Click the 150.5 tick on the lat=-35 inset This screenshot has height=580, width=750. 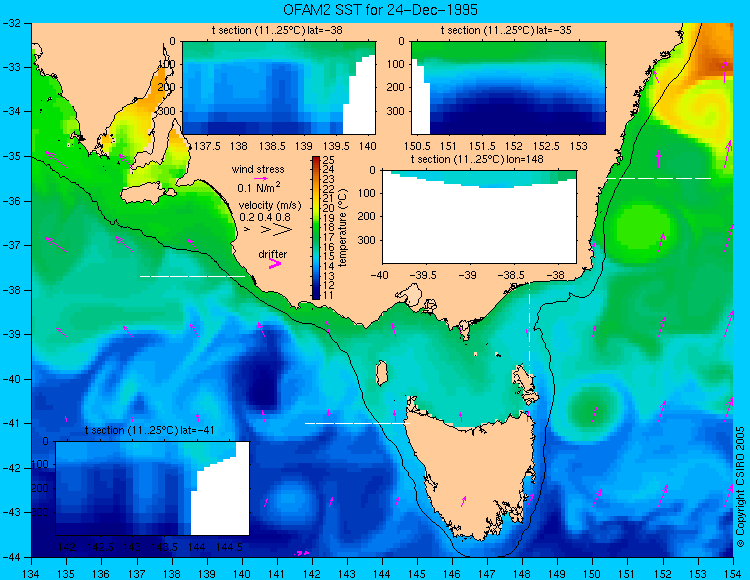[x=416, y=146]
